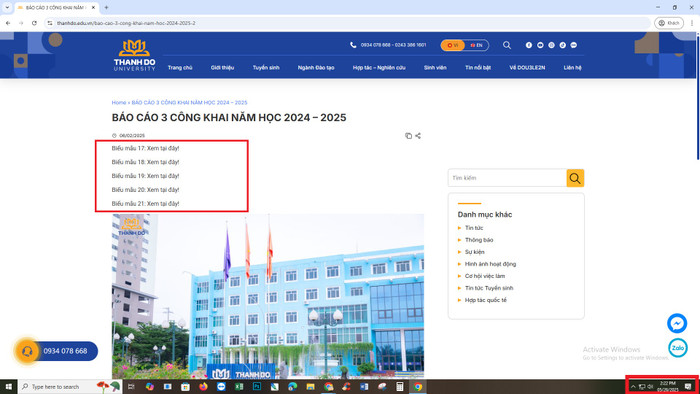Open the Về DOU3LE2N menu

pyautogui.click(x=527, y=68)
